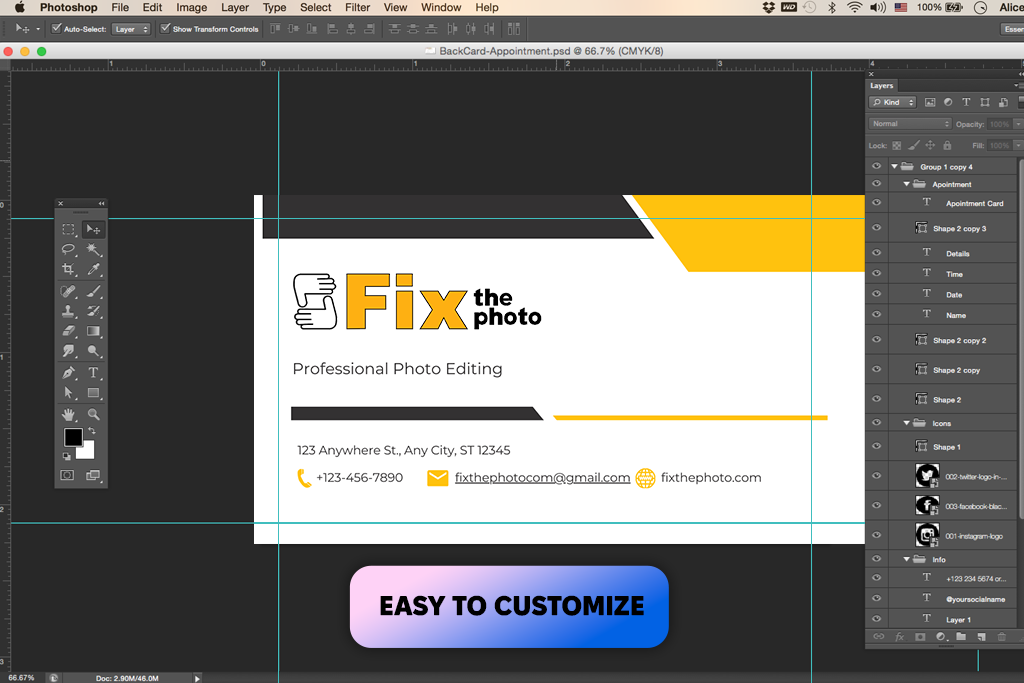
Task: Open the Fill slider dropdown
Action: point(1017,146)
